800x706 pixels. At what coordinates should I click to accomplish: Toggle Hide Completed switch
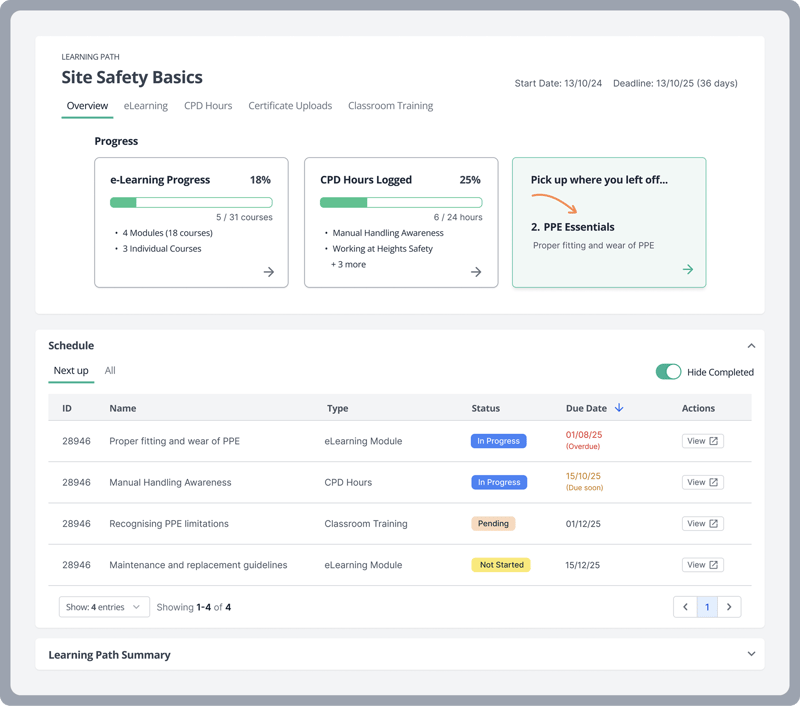click(x=668, y=372)
